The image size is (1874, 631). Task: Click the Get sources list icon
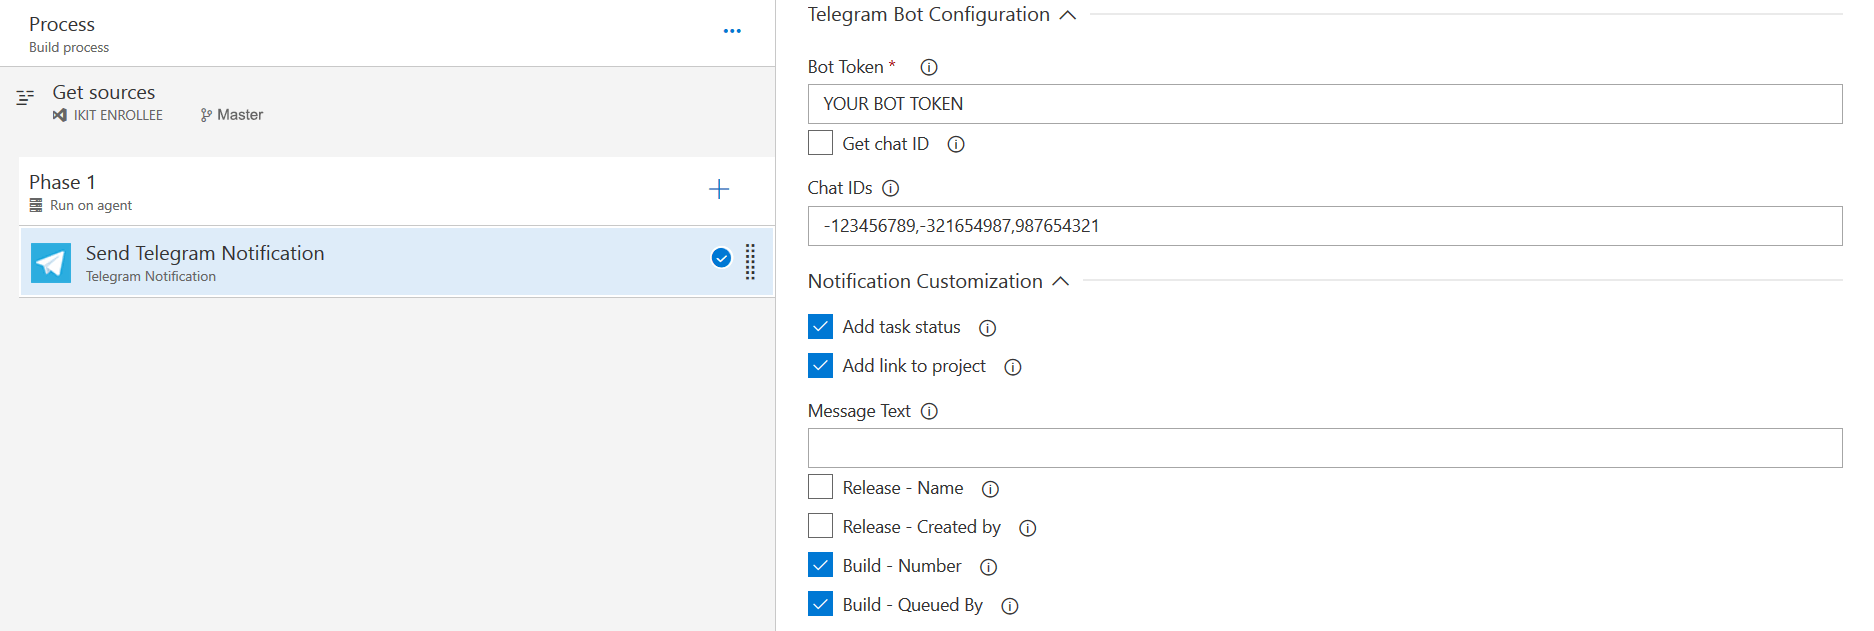pos(26,97)
